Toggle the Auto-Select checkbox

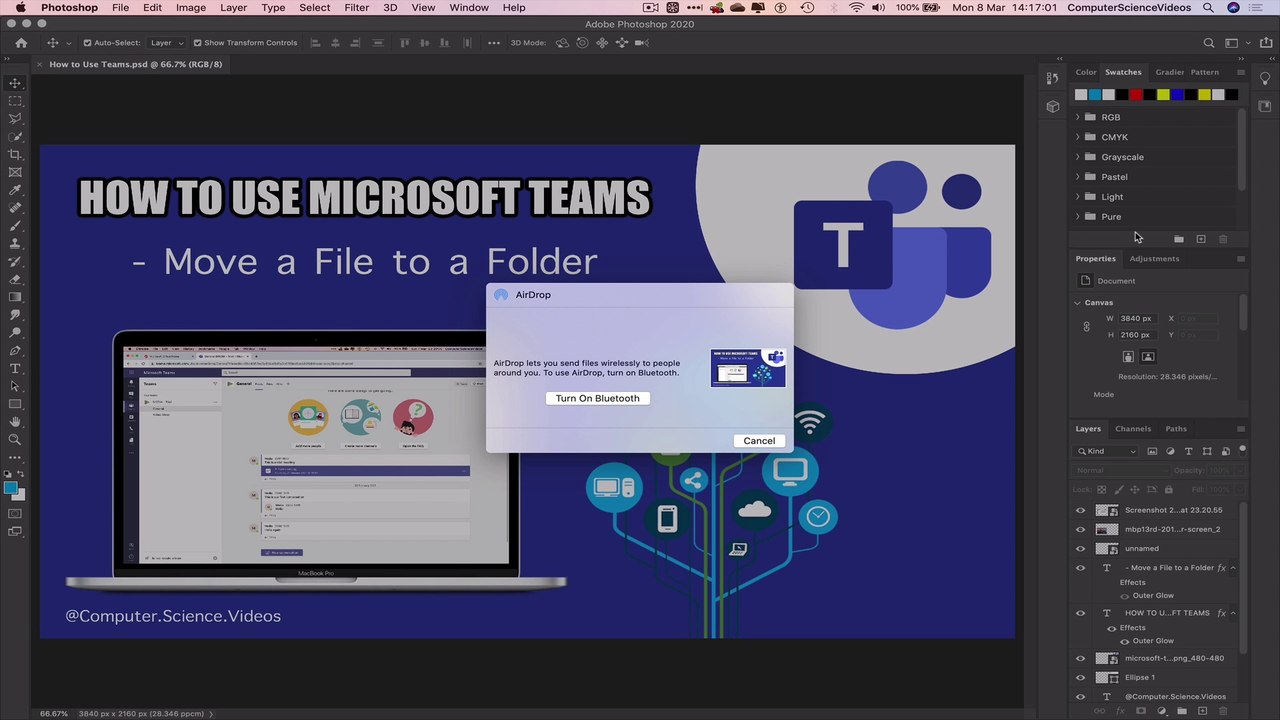tap(87, 43)
